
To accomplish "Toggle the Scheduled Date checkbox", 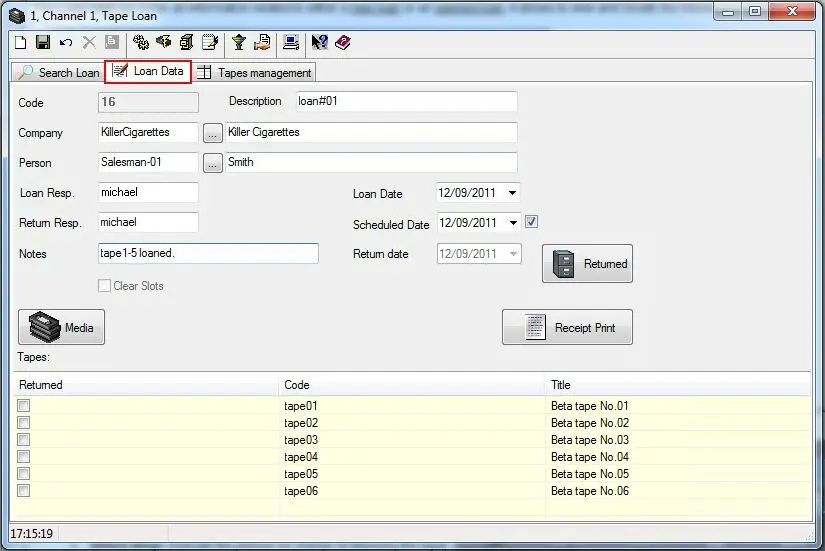I will click(x=532, y=222).
